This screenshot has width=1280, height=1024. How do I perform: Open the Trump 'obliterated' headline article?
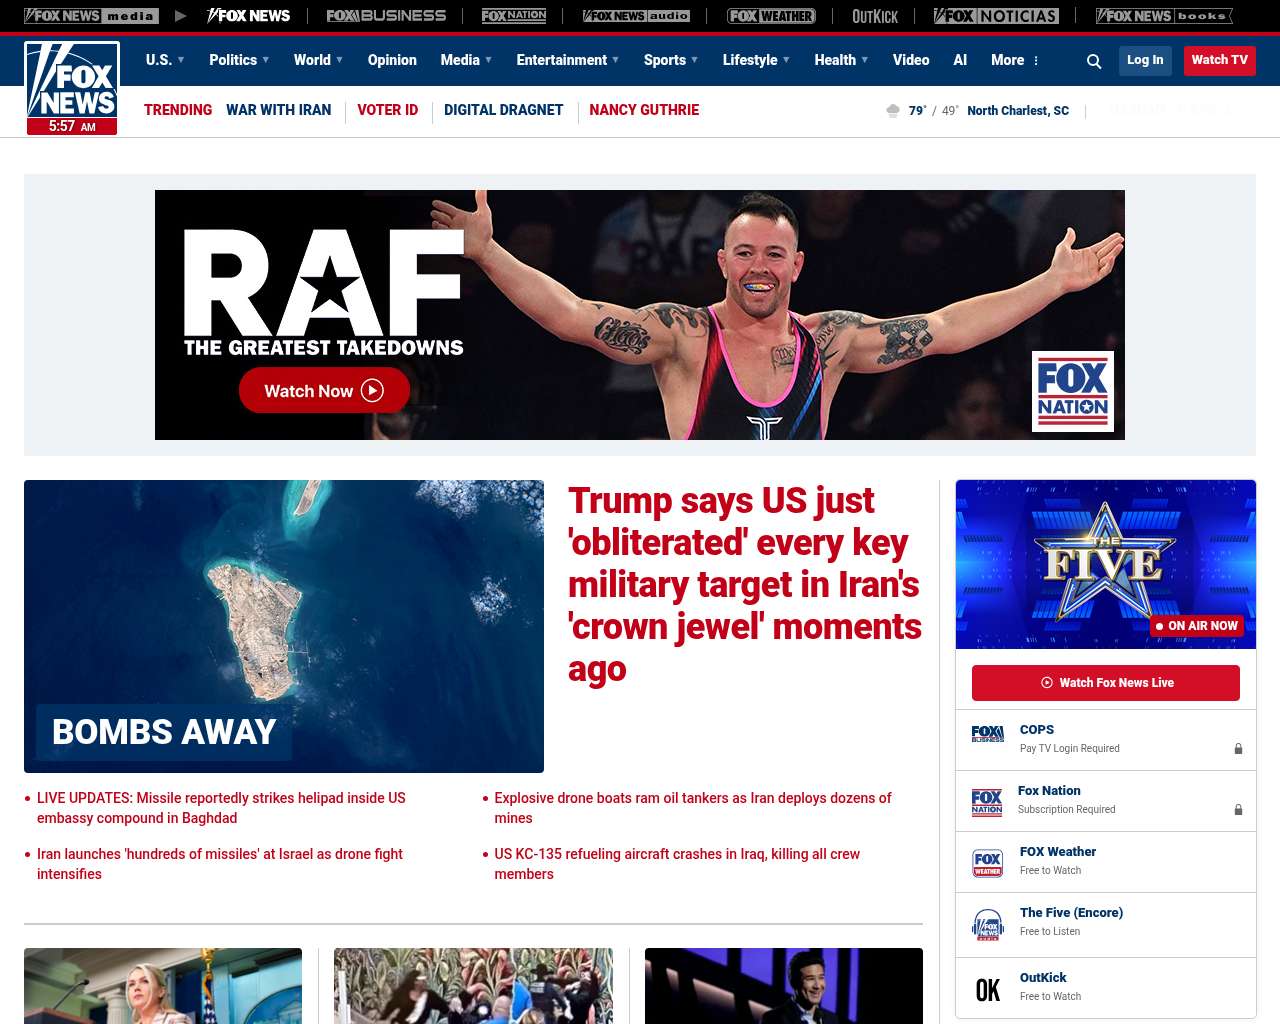click(x=745, y=585)
